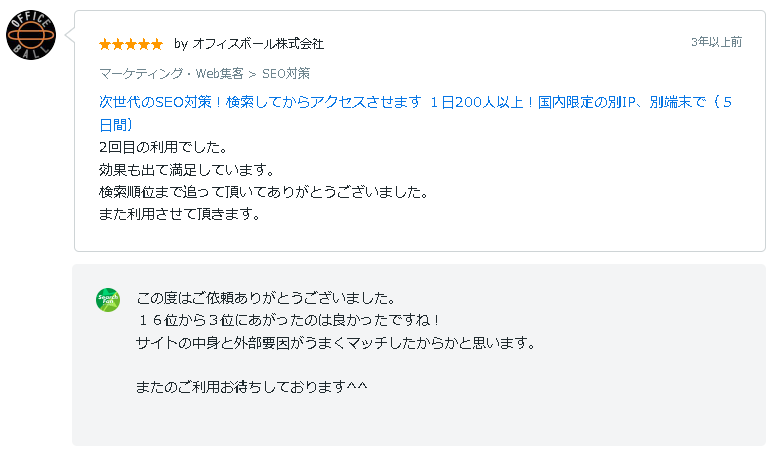Screen dimensions: 775x453
Task: Click the fourth orange rating star
Action: click(x=144, y=45)
